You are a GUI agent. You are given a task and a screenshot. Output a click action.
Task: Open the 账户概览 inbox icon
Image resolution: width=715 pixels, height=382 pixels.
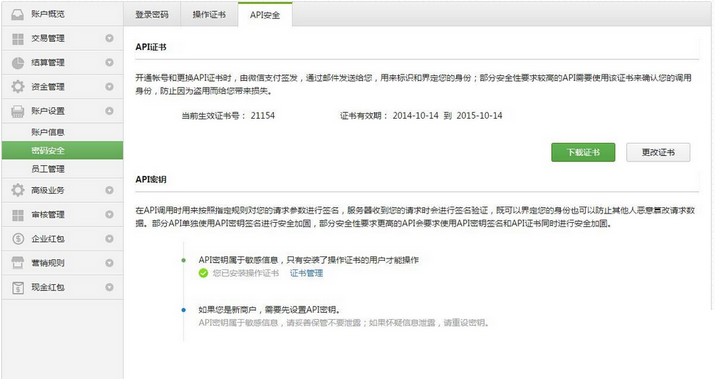[x=18, y=15]
